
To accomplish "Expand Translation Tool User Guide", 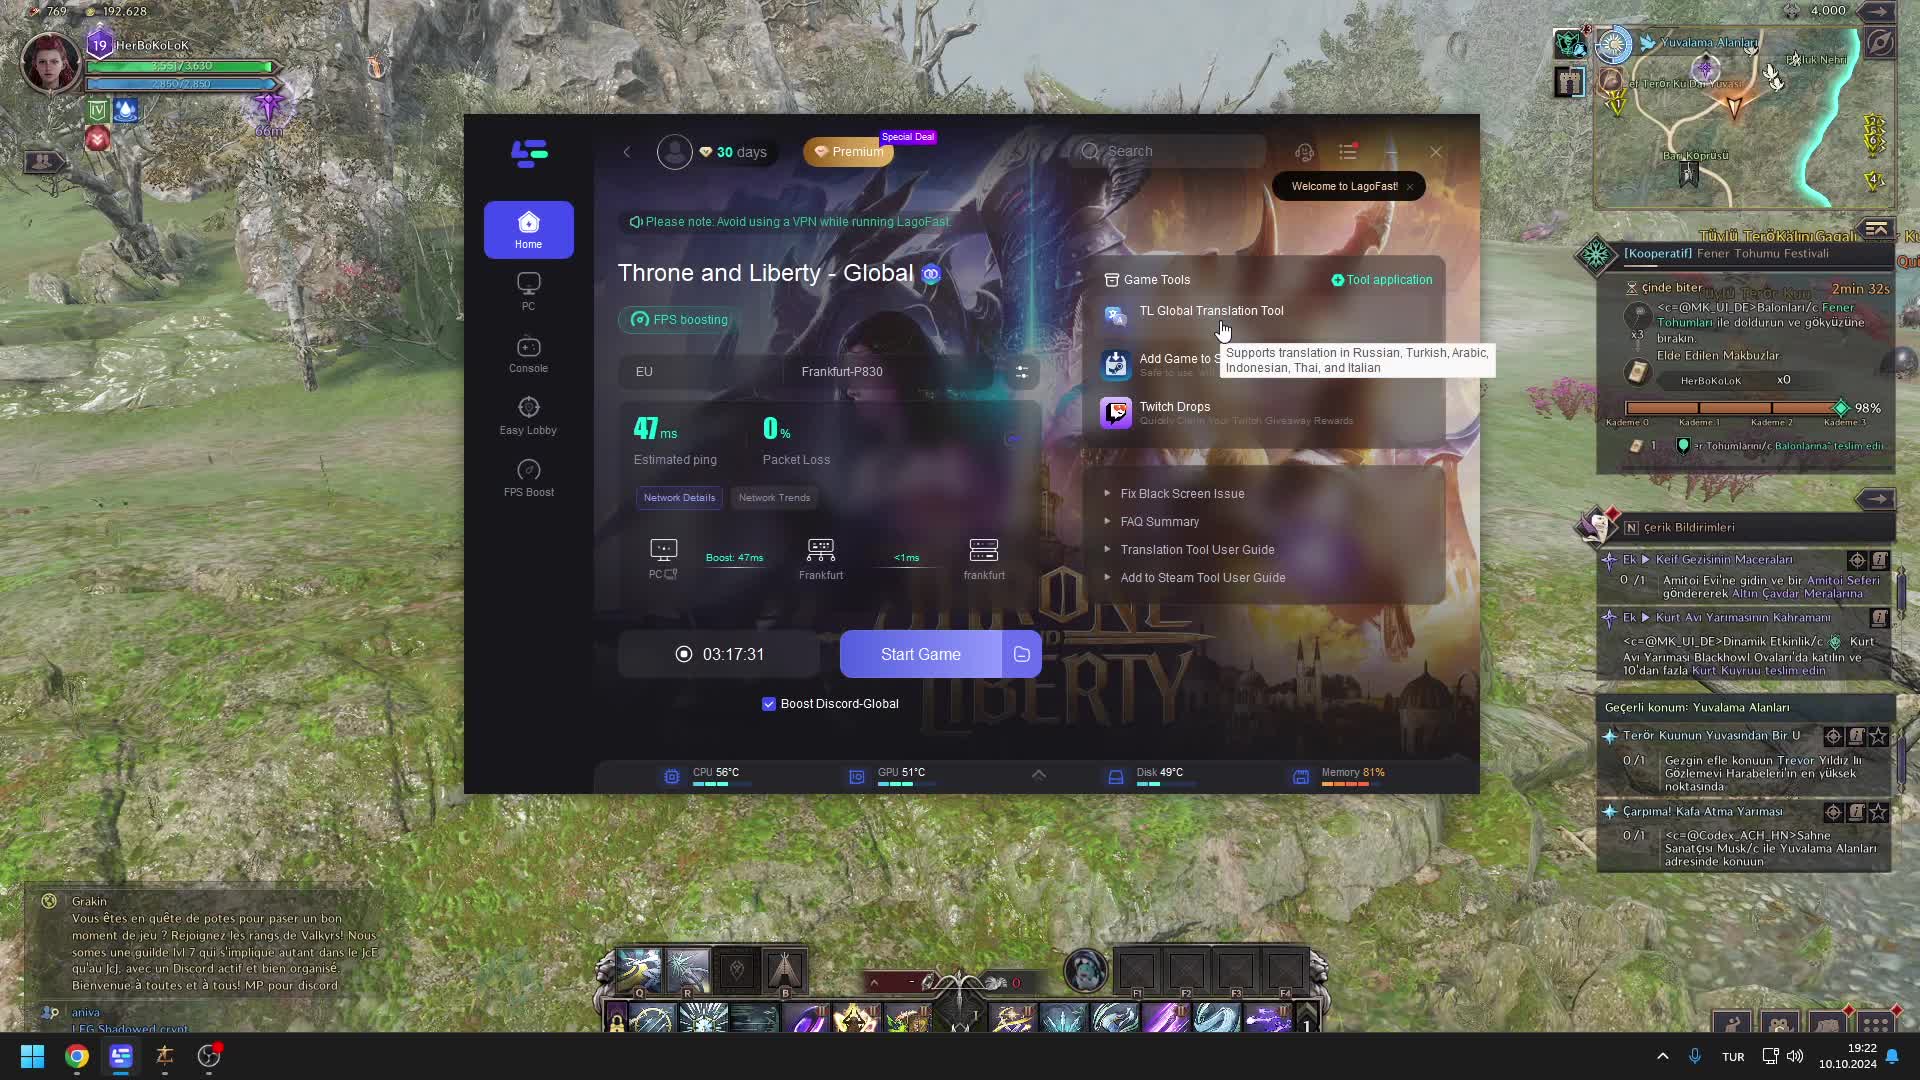I will pyautogui.click(x=1197, y=550).
